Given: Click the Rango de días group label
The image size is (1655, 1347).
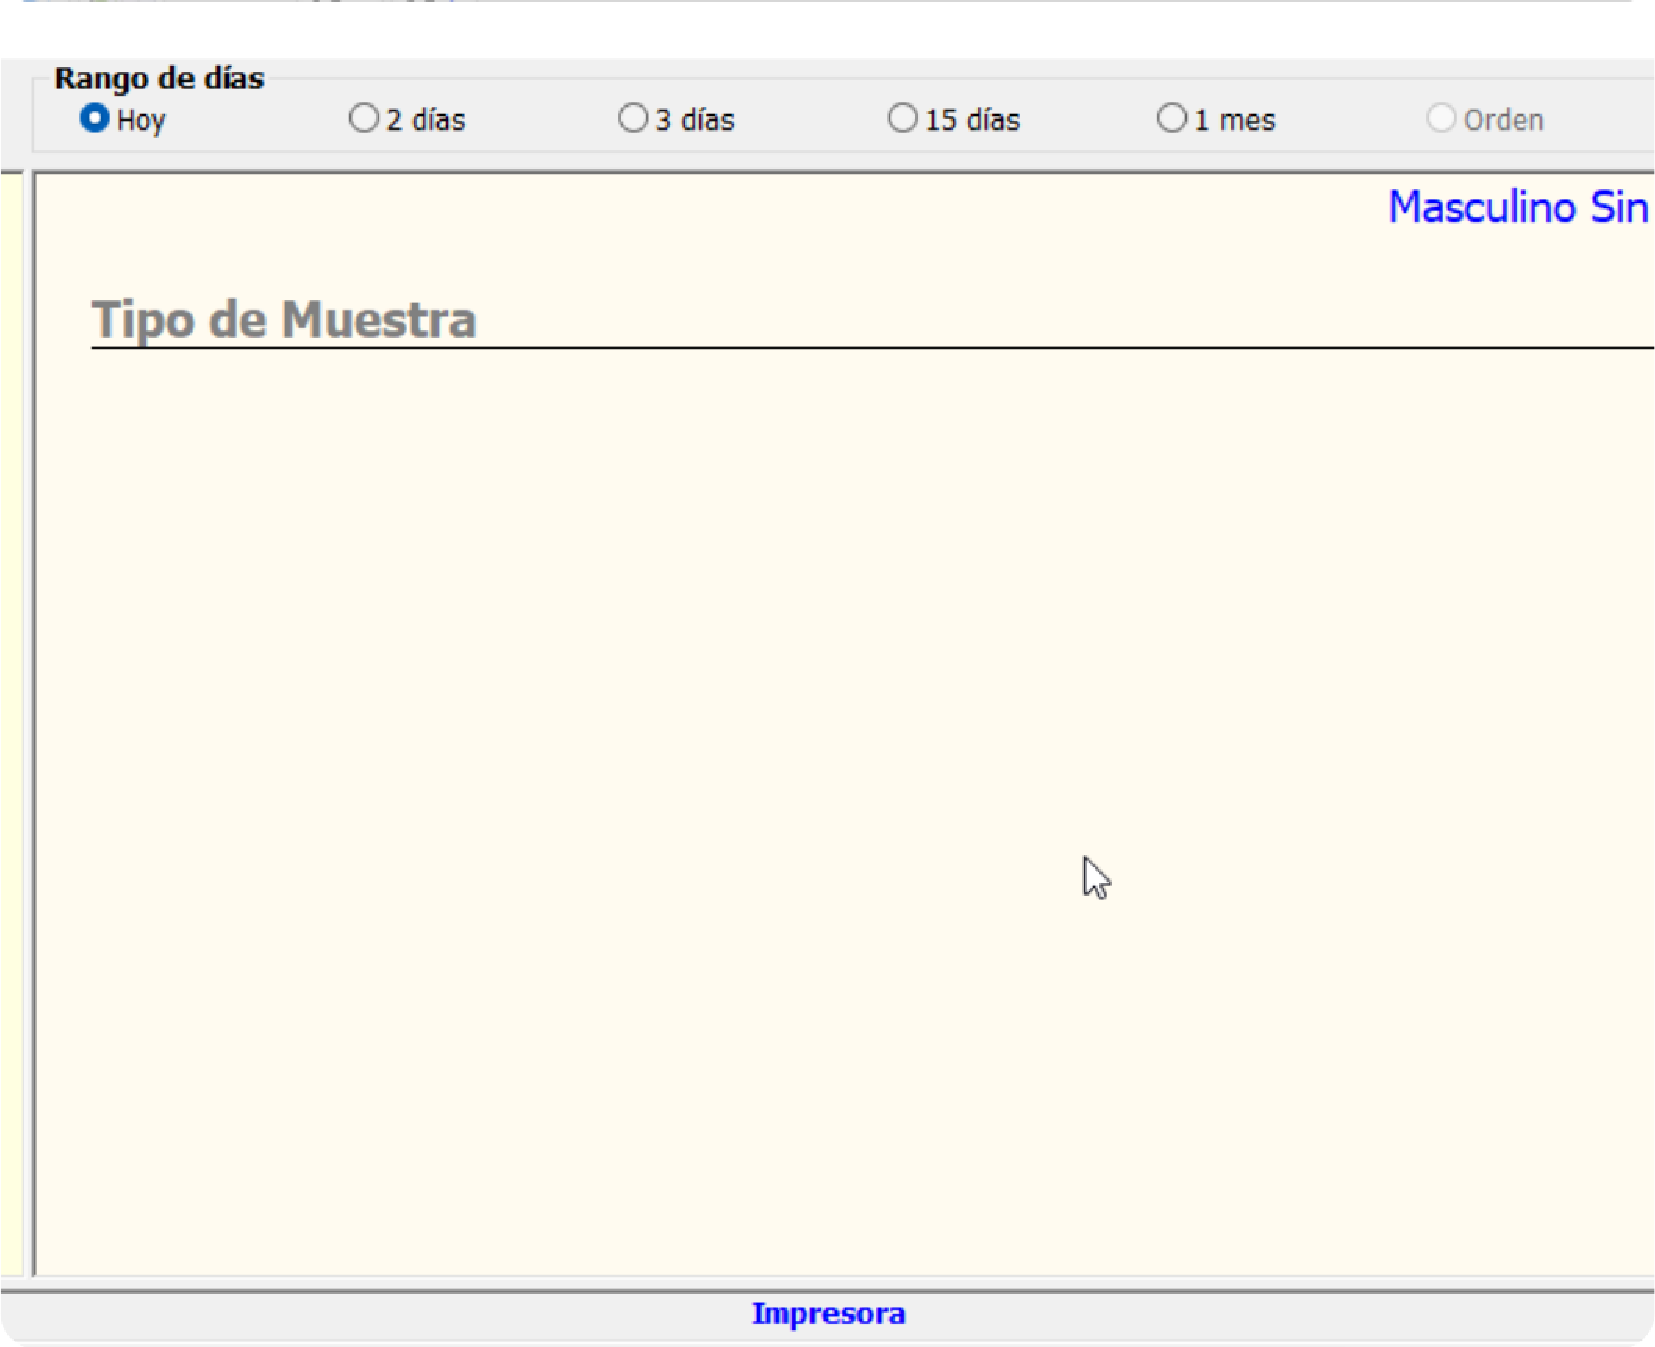Looking at the screenshot, I should point(159,78).
